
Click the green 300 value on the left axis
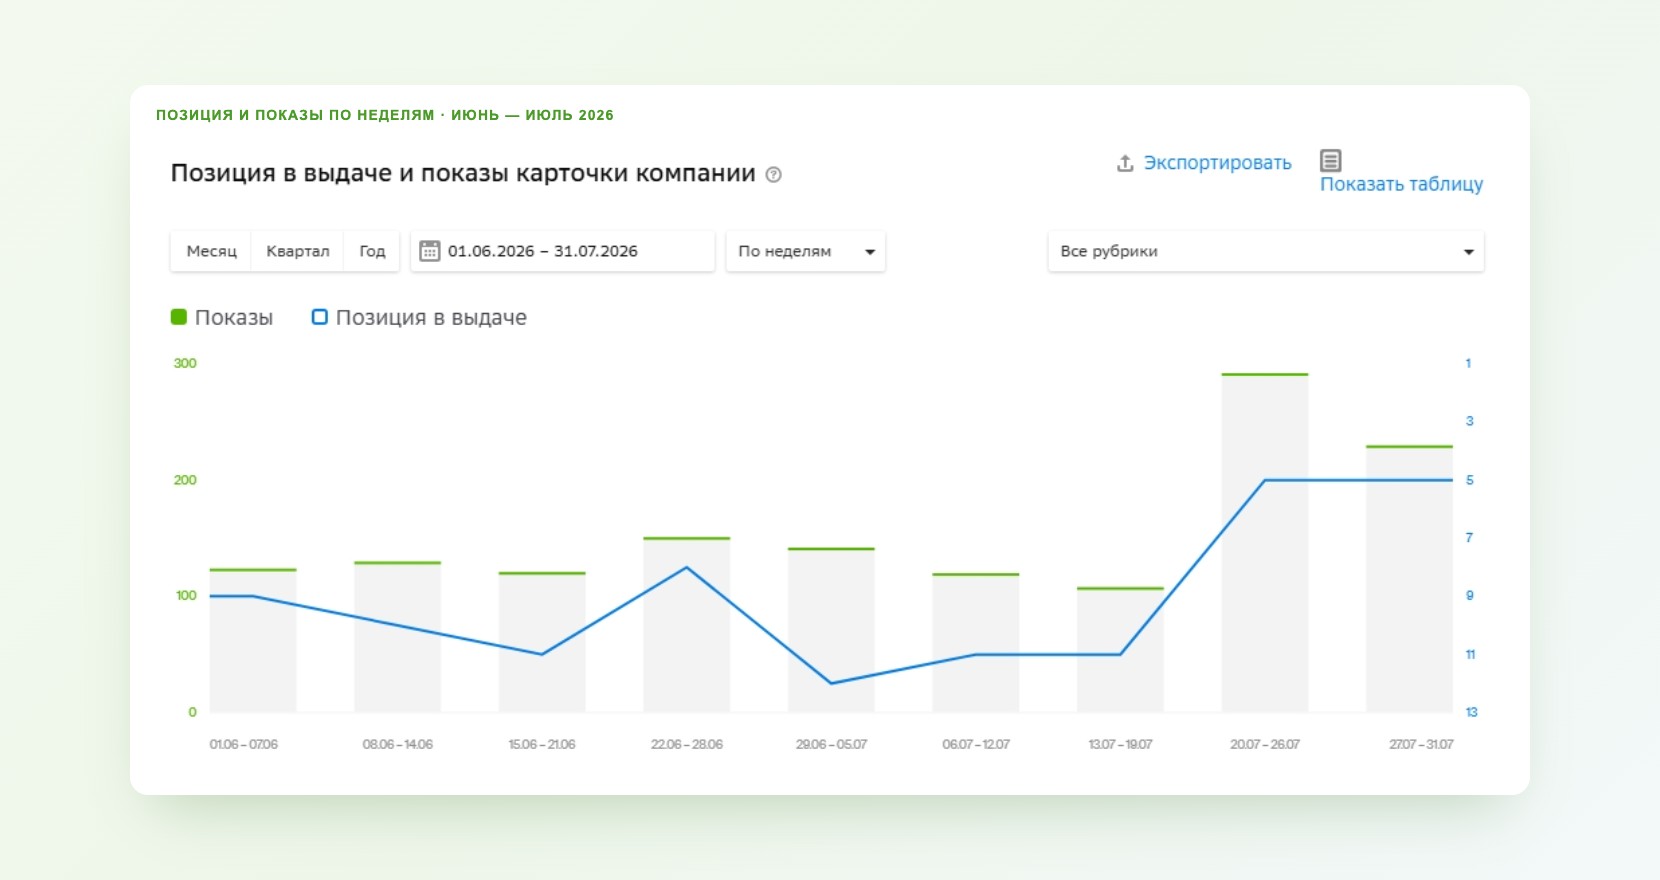click(x=185, y=363)
